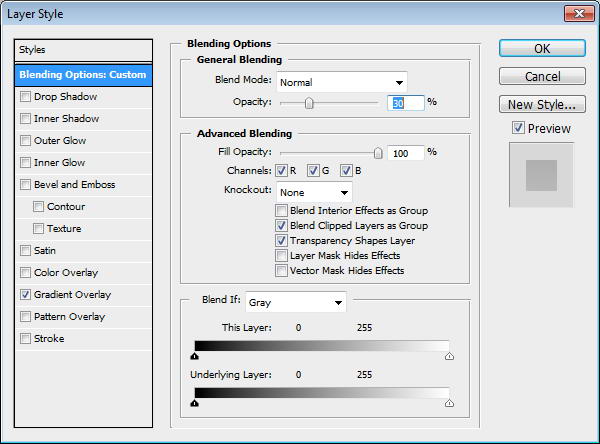
Task: Click the Fill Opacity value field
Action: click(406, 153)
